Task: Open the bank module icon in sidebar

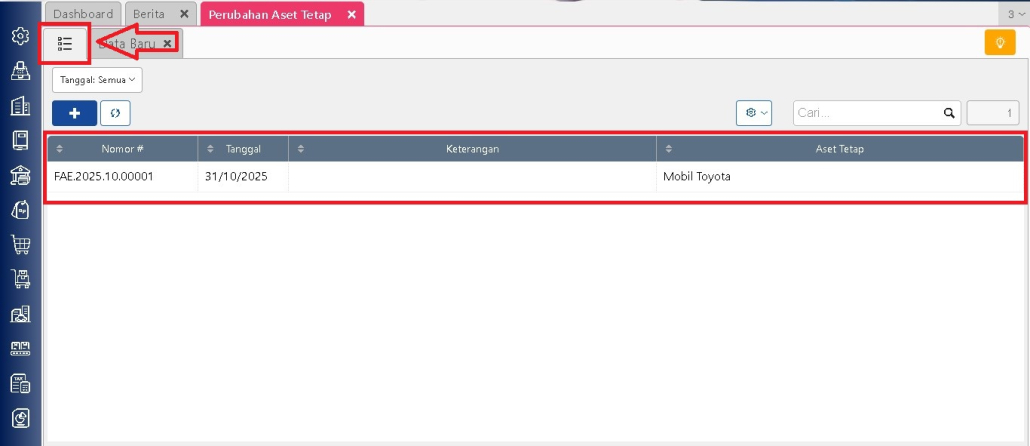Action: pyautogui.click(x=20, y=175)
